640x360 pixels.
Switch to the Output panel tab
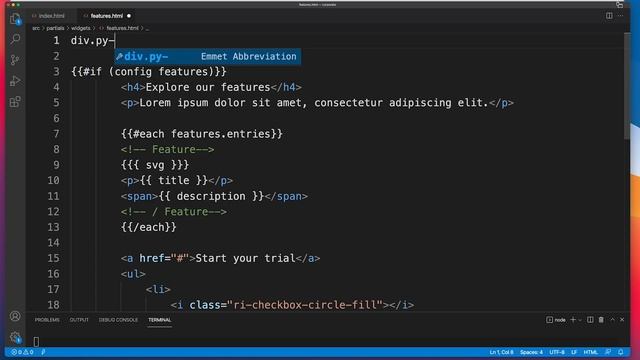click(79, 320)
